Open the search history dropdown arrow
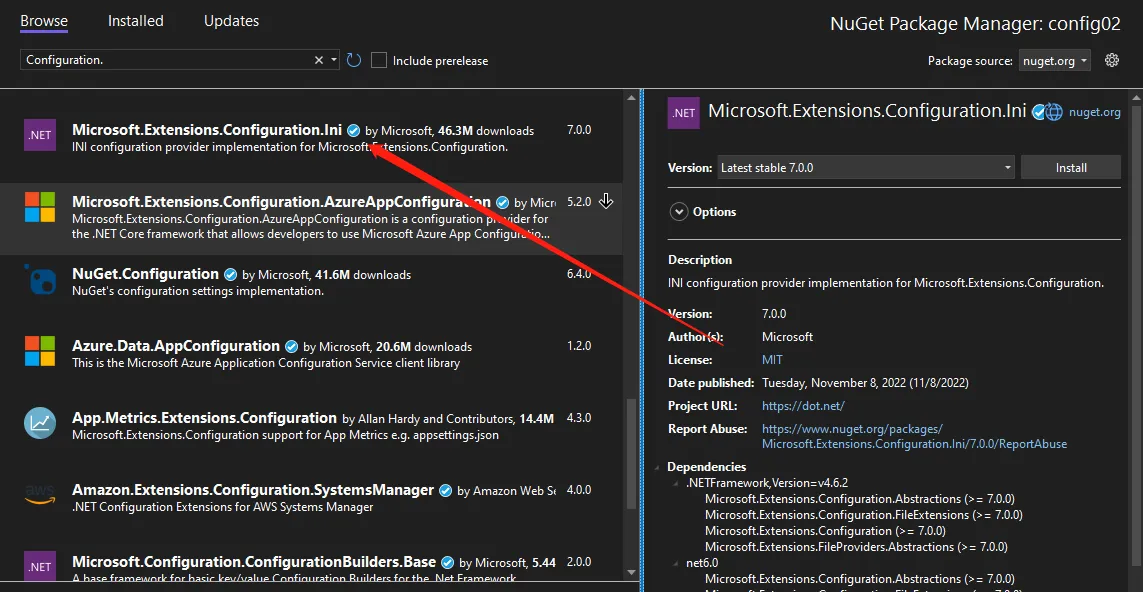The image size is (1143, 592). (x=334, y=60)
